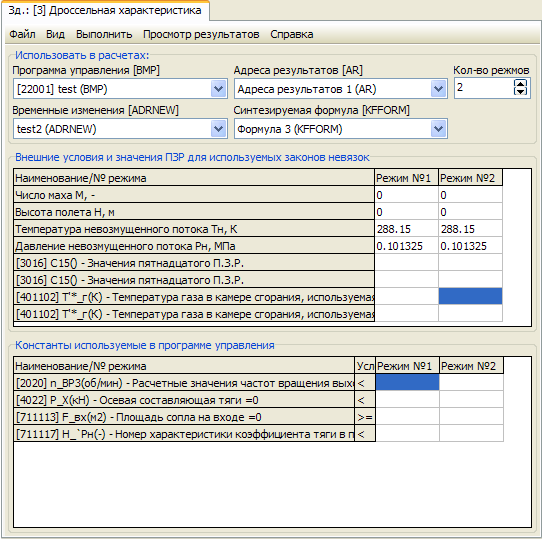Open the Вид menu

(x=55, y=34)
